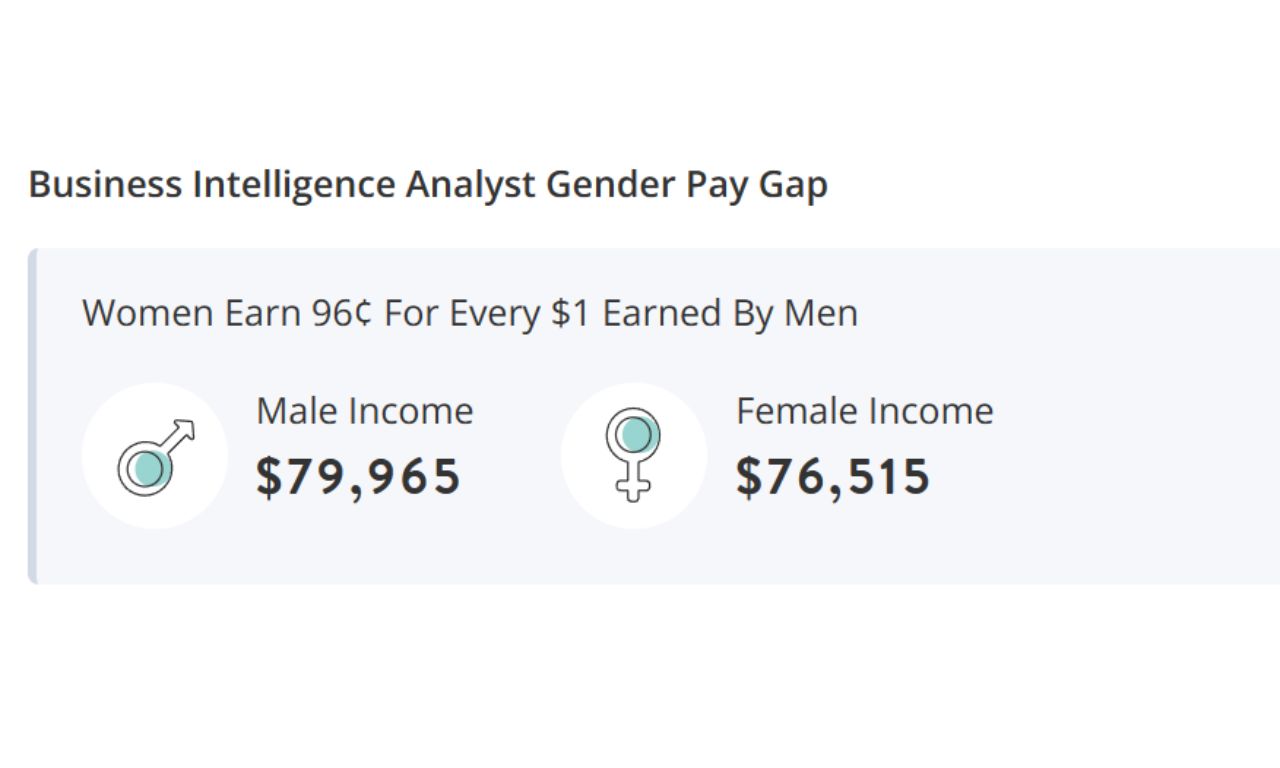
Task: Click the cross at the female symbol's base
Action: click(632, 487)
